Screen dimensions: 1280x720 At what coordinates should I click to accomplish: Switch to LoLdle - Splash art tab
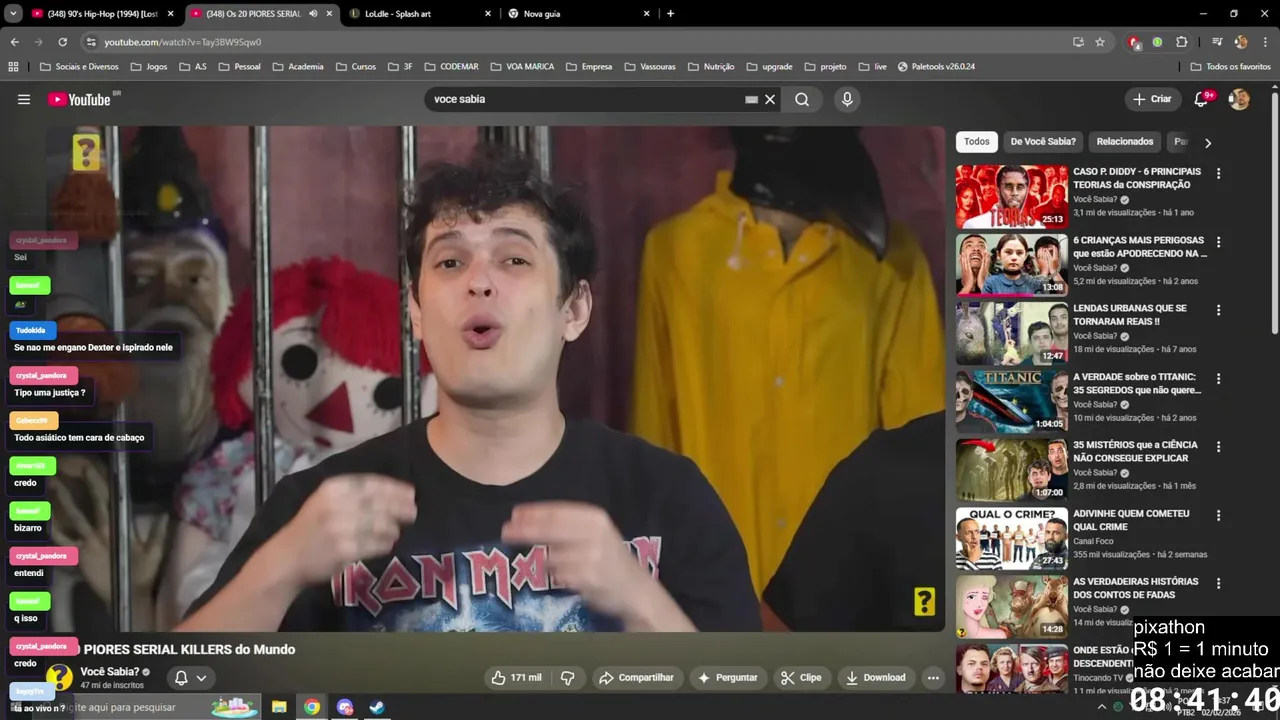coord(420,14)
